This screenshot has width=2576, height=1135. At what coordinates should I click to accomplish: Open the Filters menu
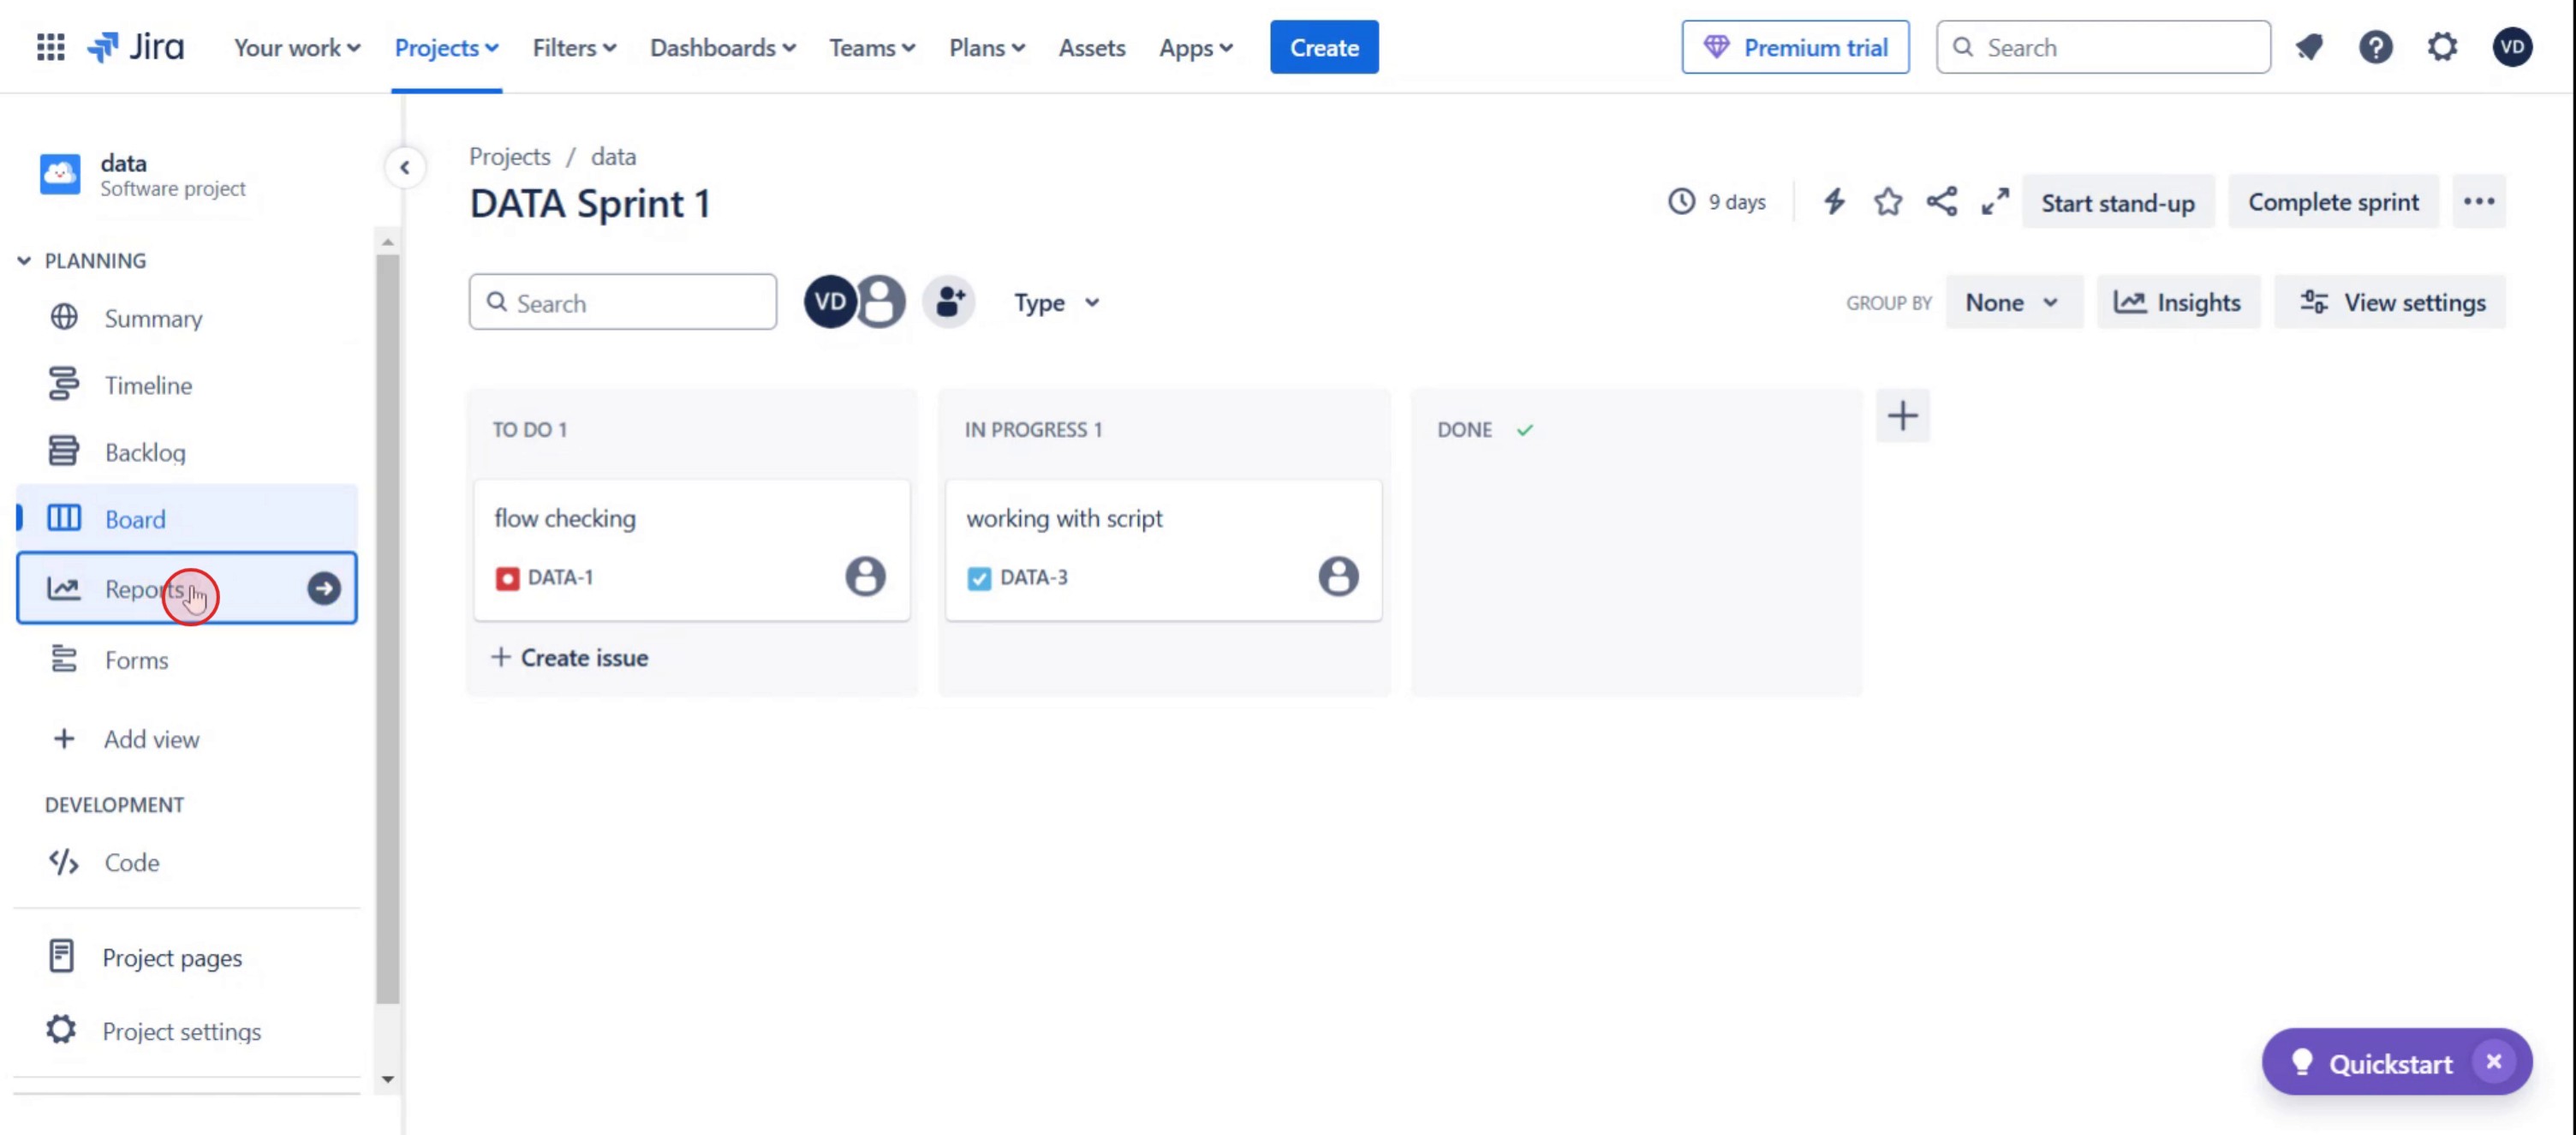tap(574, 47)
